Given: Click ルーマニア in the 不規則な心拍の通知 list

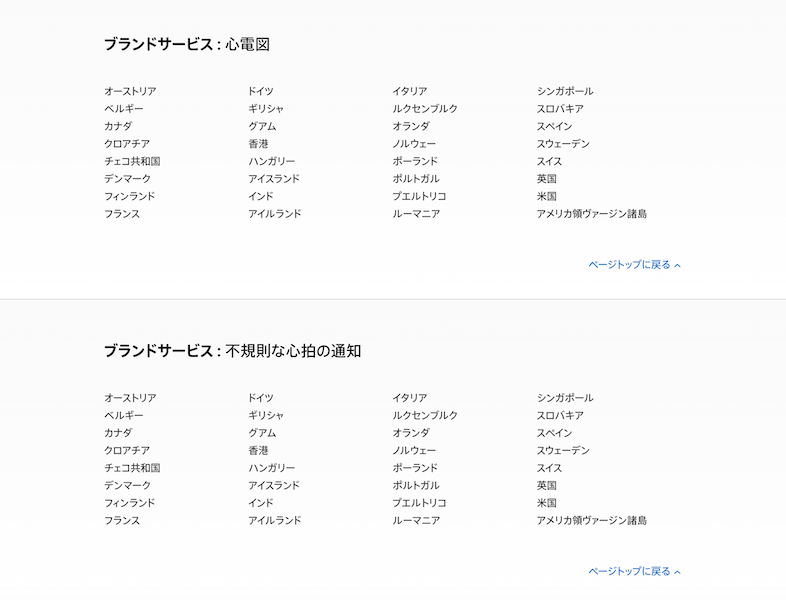Looking at the screenshot, I should click(x=416, y=520).
